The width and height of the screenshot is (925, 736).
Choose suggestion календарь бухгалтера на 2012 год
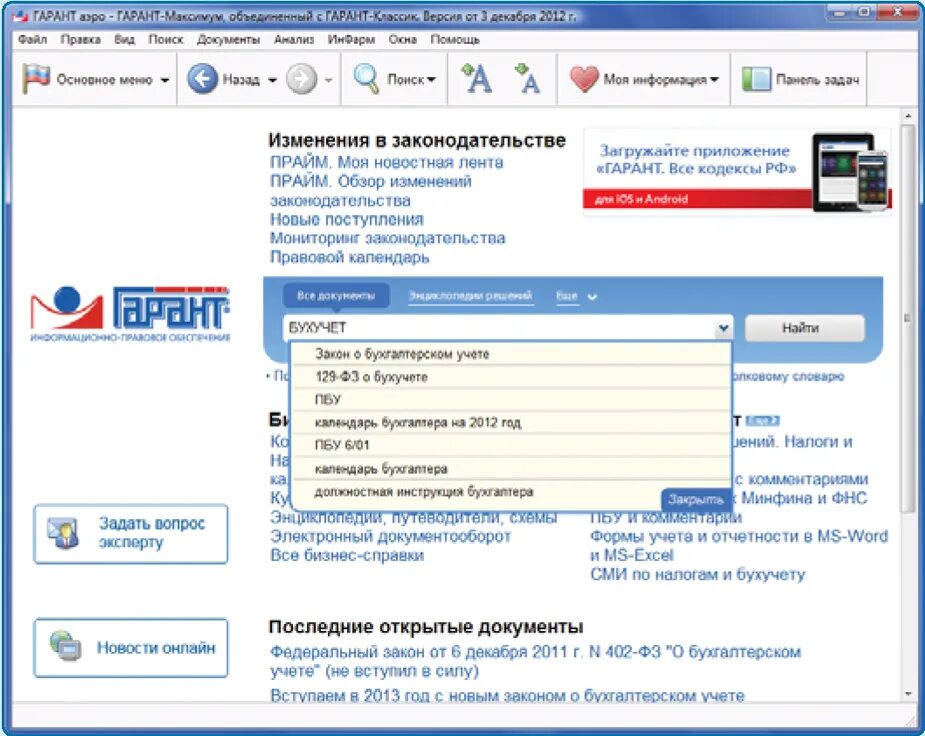coord(511,423)
